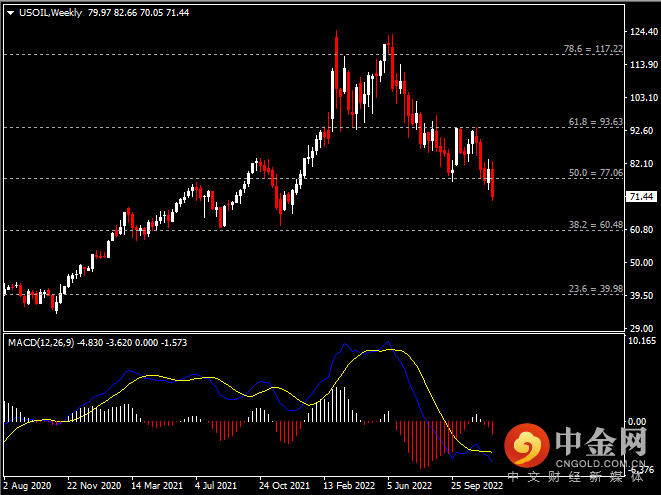This screenshot has height=495, width=661.
Task: Click the 124.40 price scale label
Action: [643, 33]
